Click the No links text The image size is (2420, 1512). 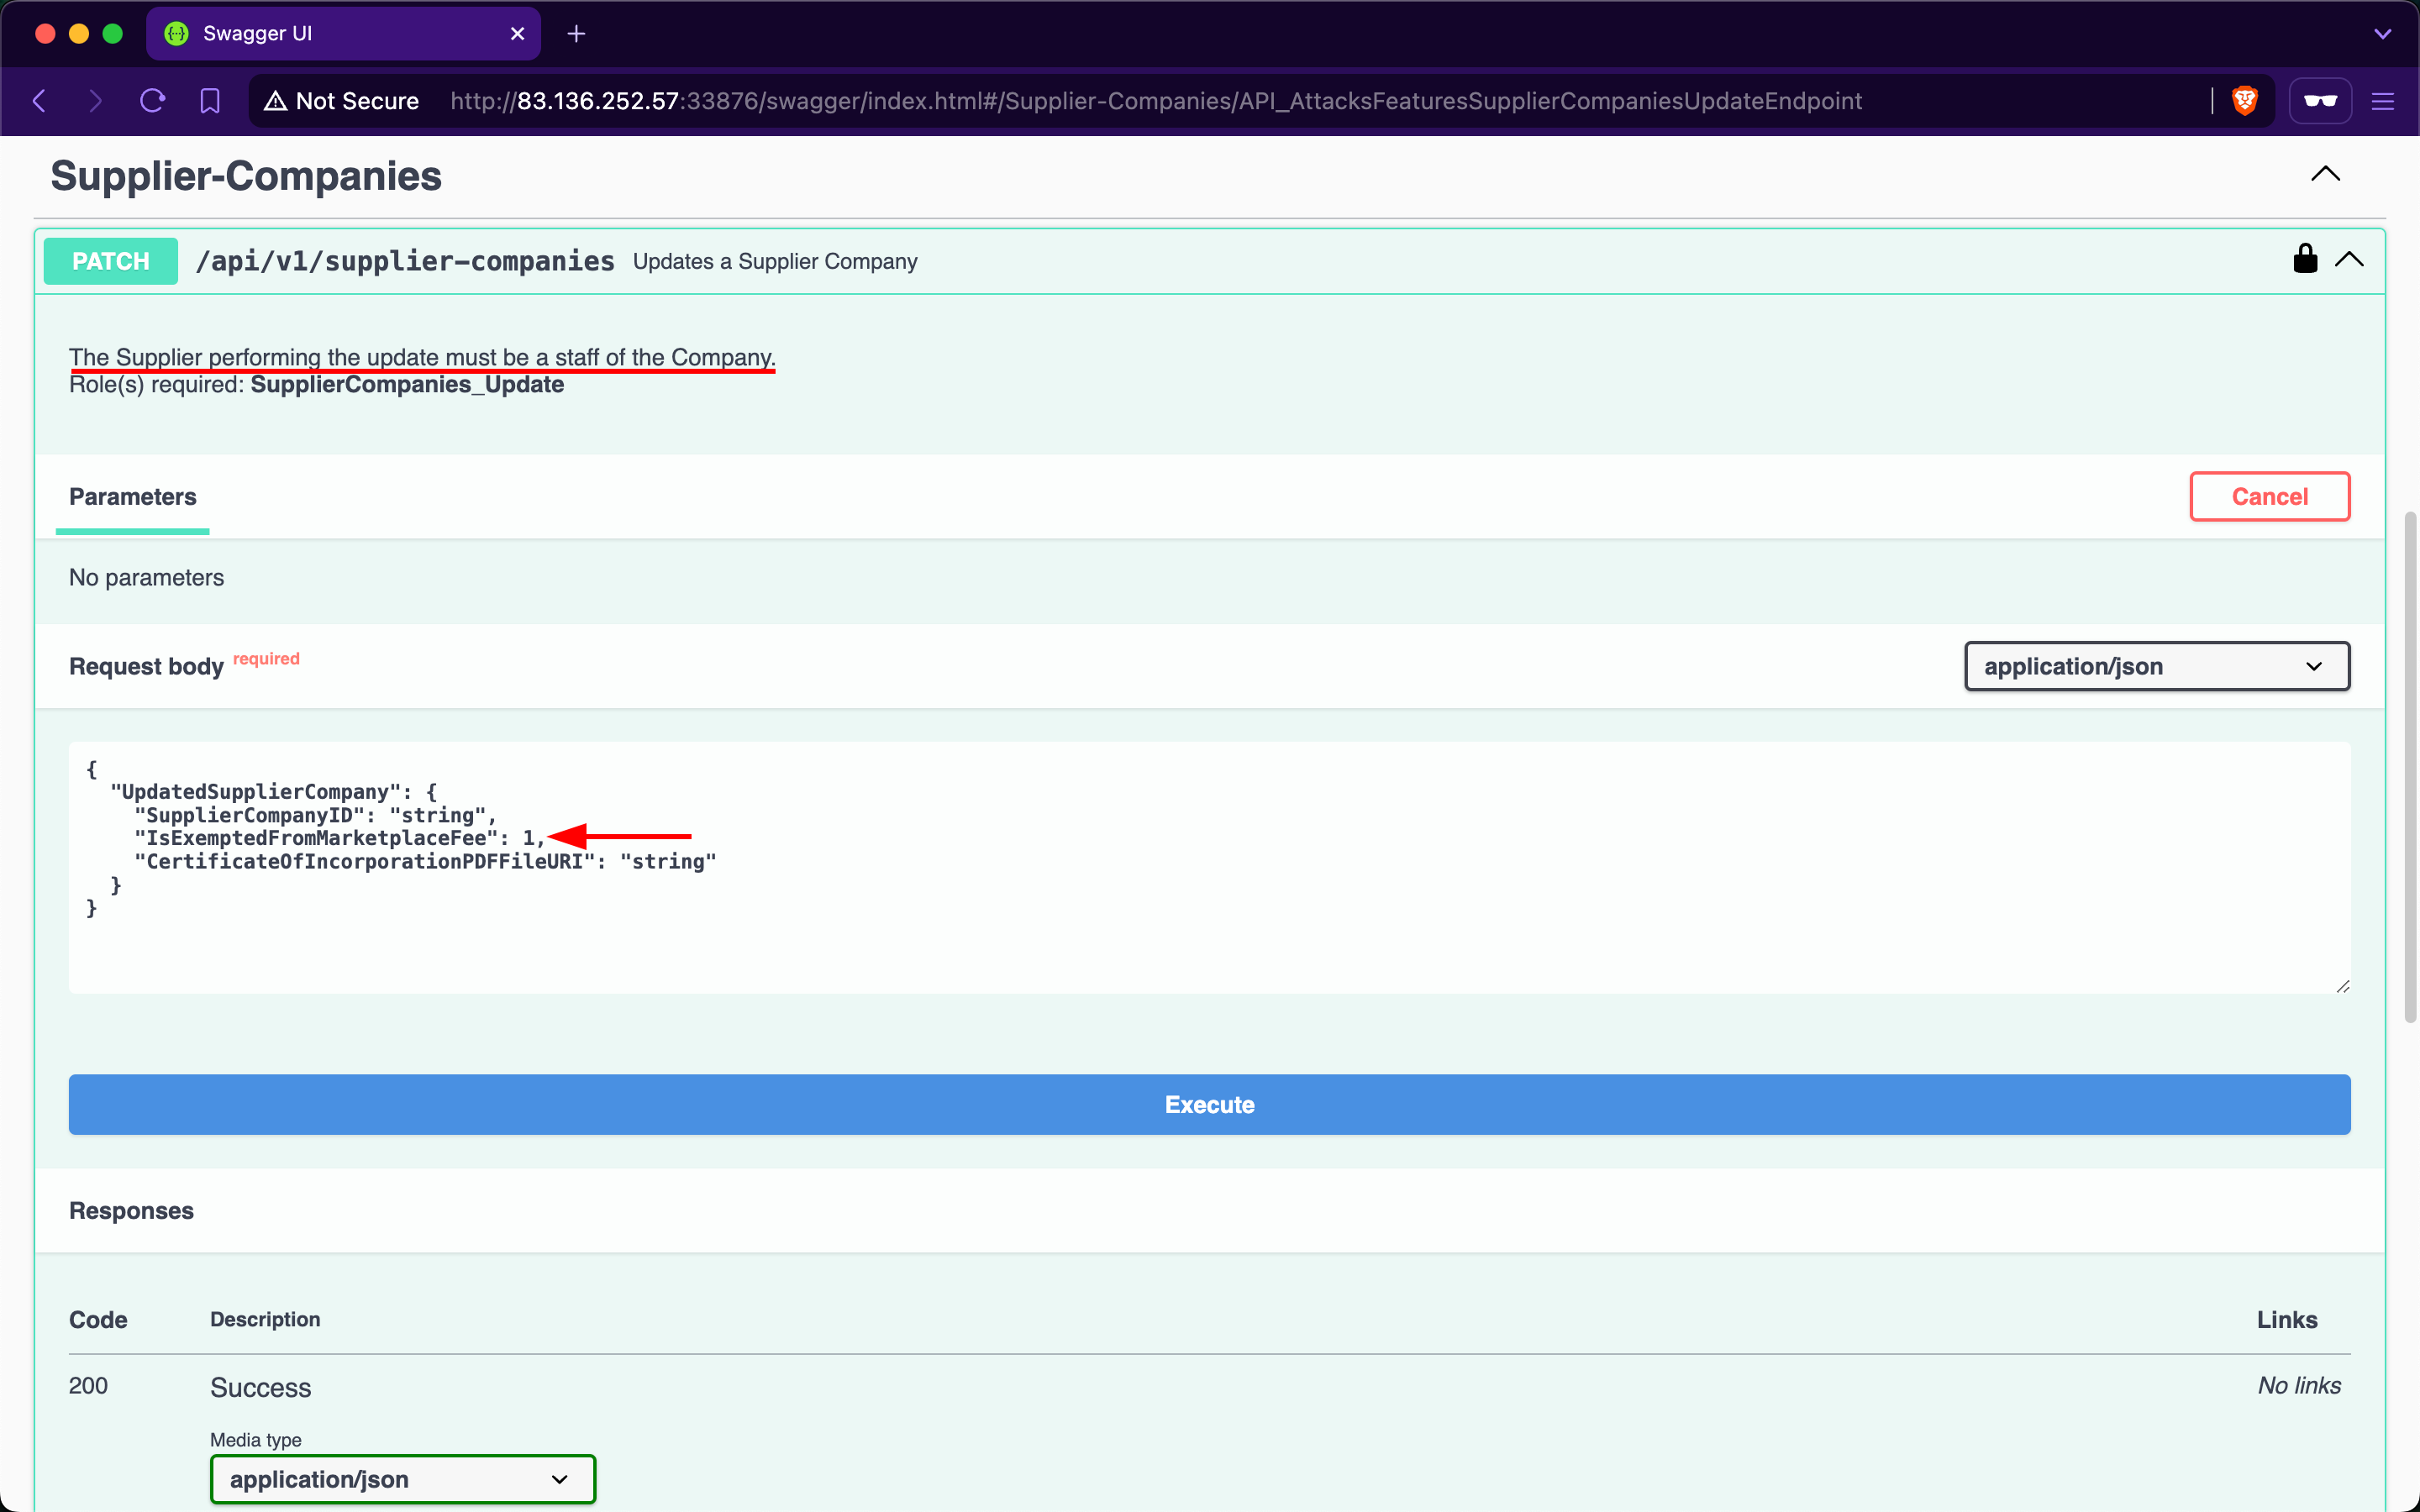pyautogui.click(x=2299, y=1386)
